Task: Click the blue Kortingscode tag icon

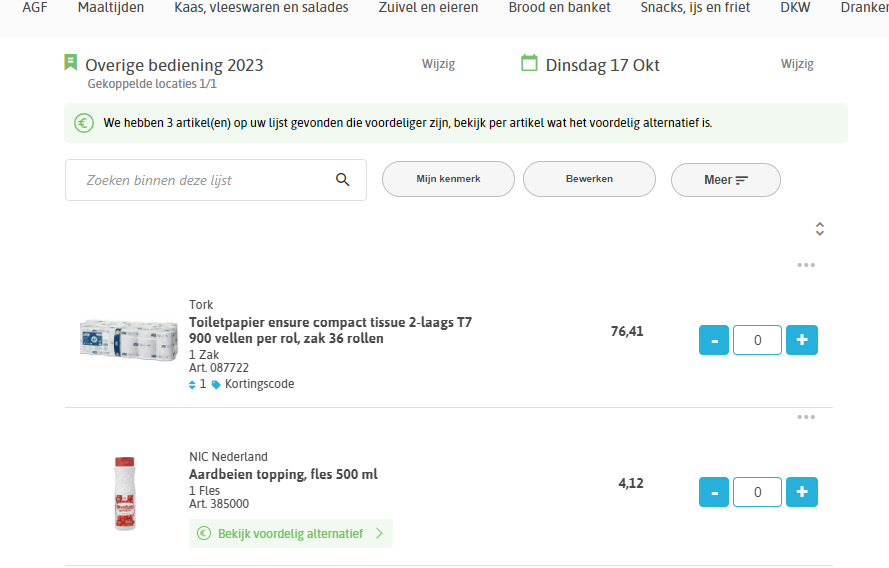Action: tap(216, 385)
